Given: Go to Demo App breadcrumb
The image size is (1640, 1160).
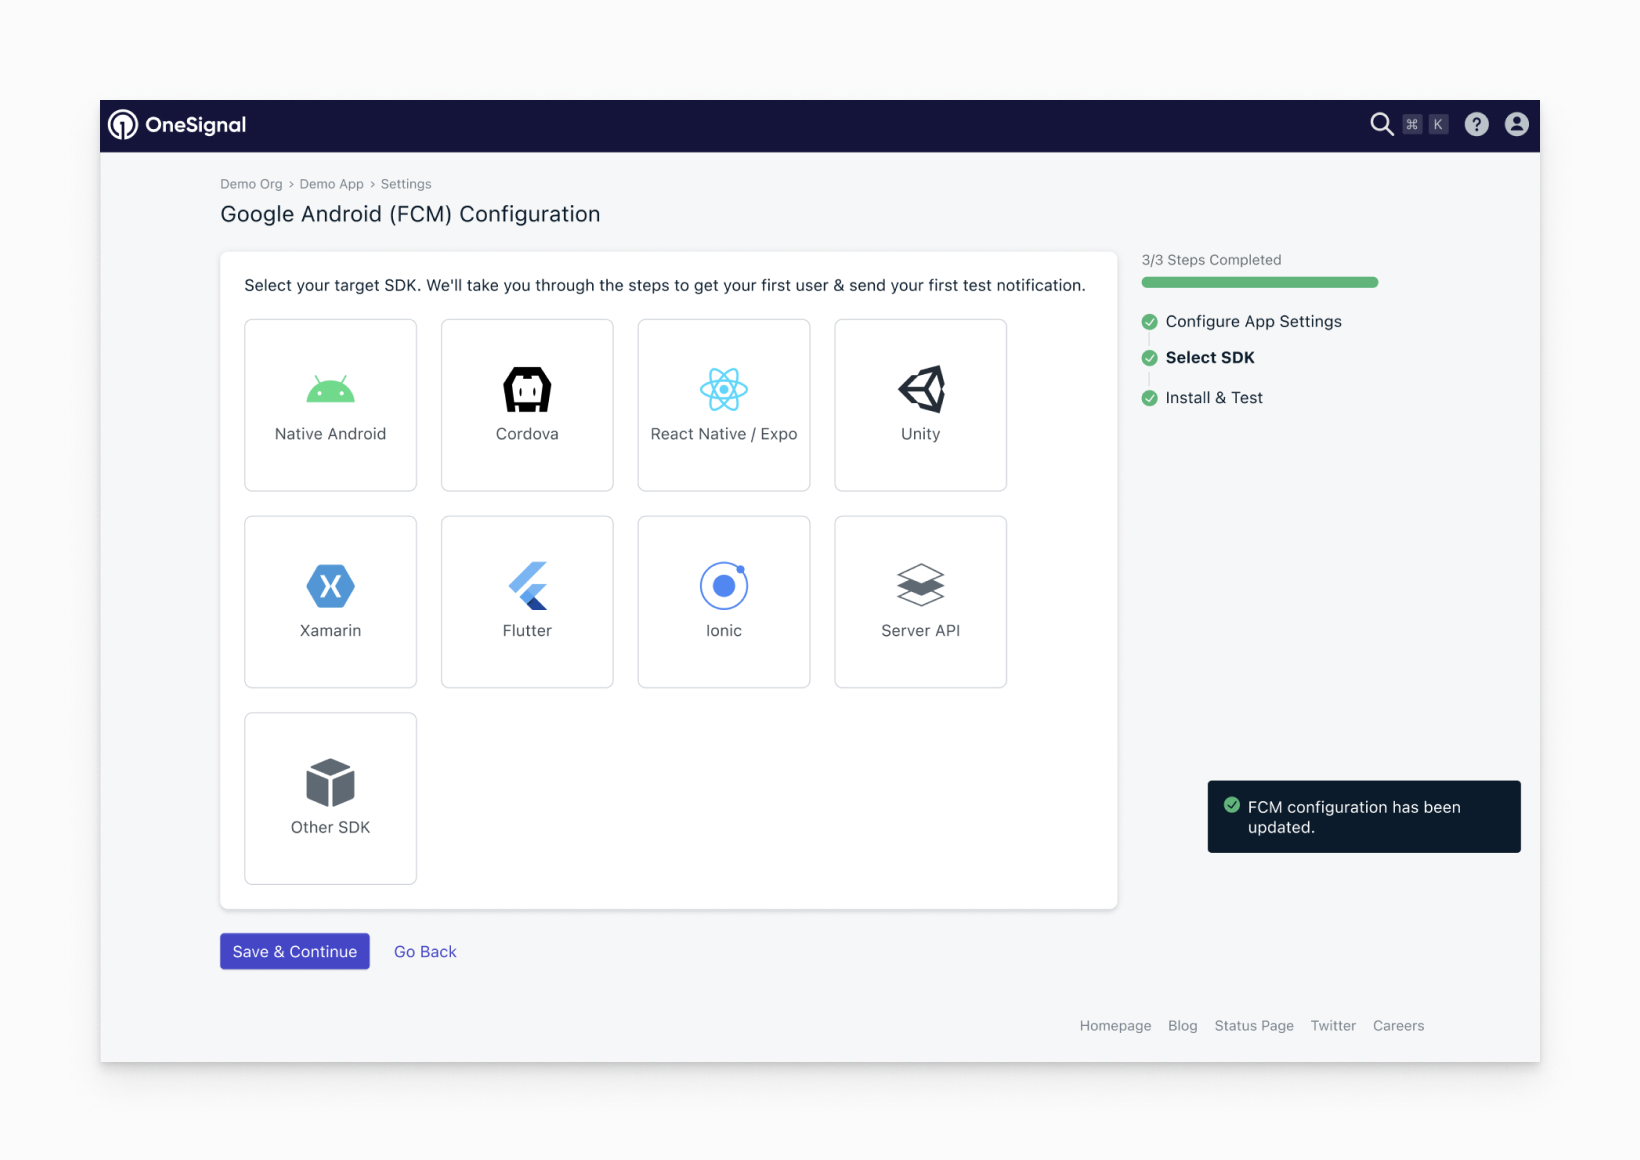Looking at the screenshot, I should click(x=332, y=184).
